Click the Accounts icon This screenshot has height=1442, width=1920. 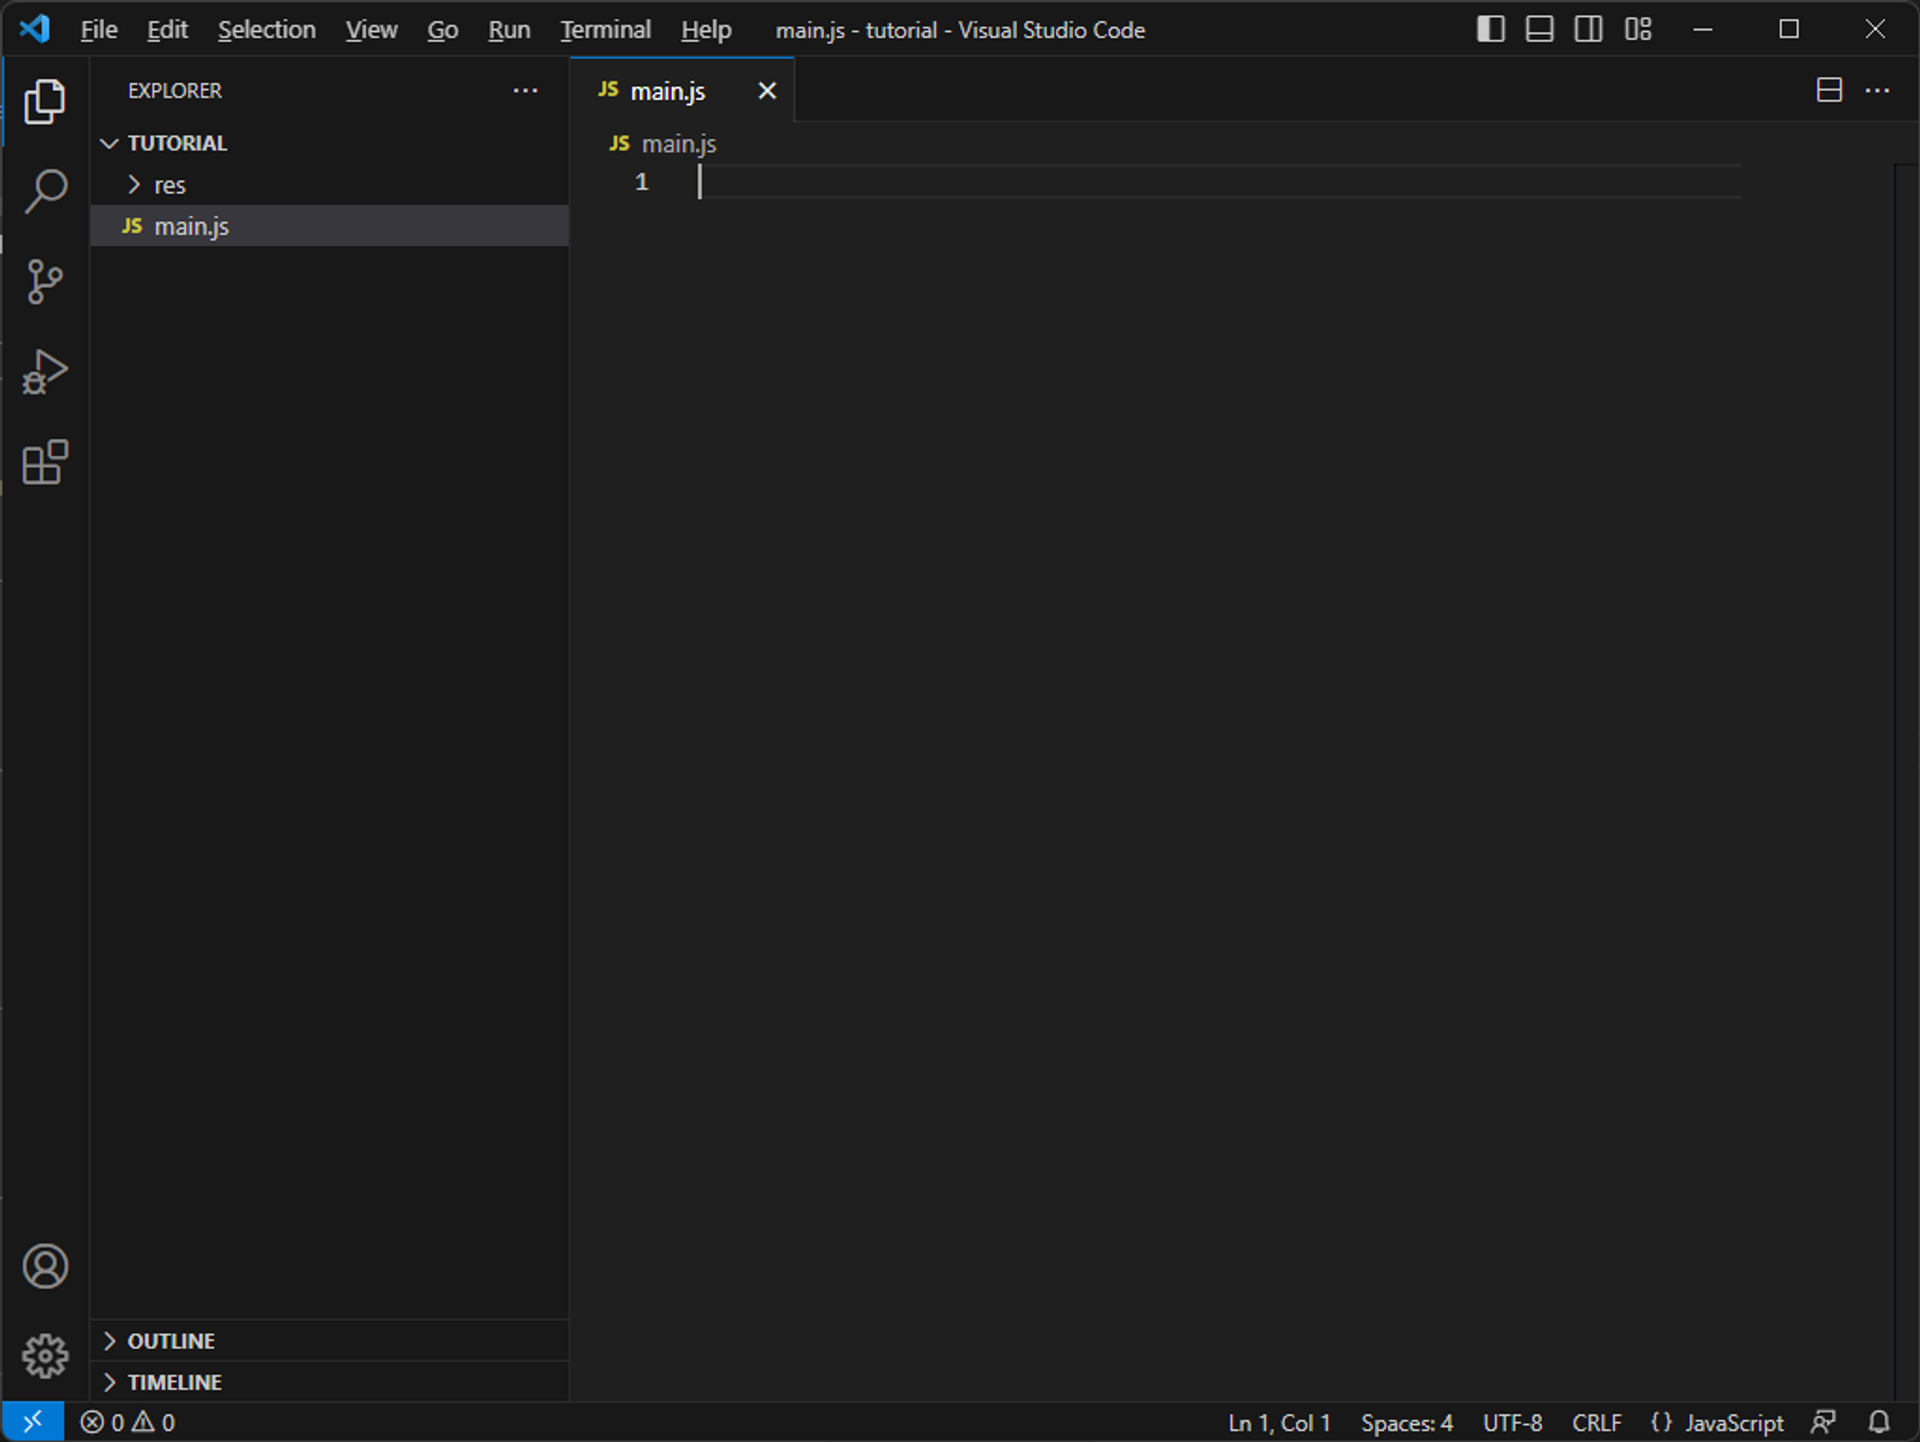point(45,1266)
